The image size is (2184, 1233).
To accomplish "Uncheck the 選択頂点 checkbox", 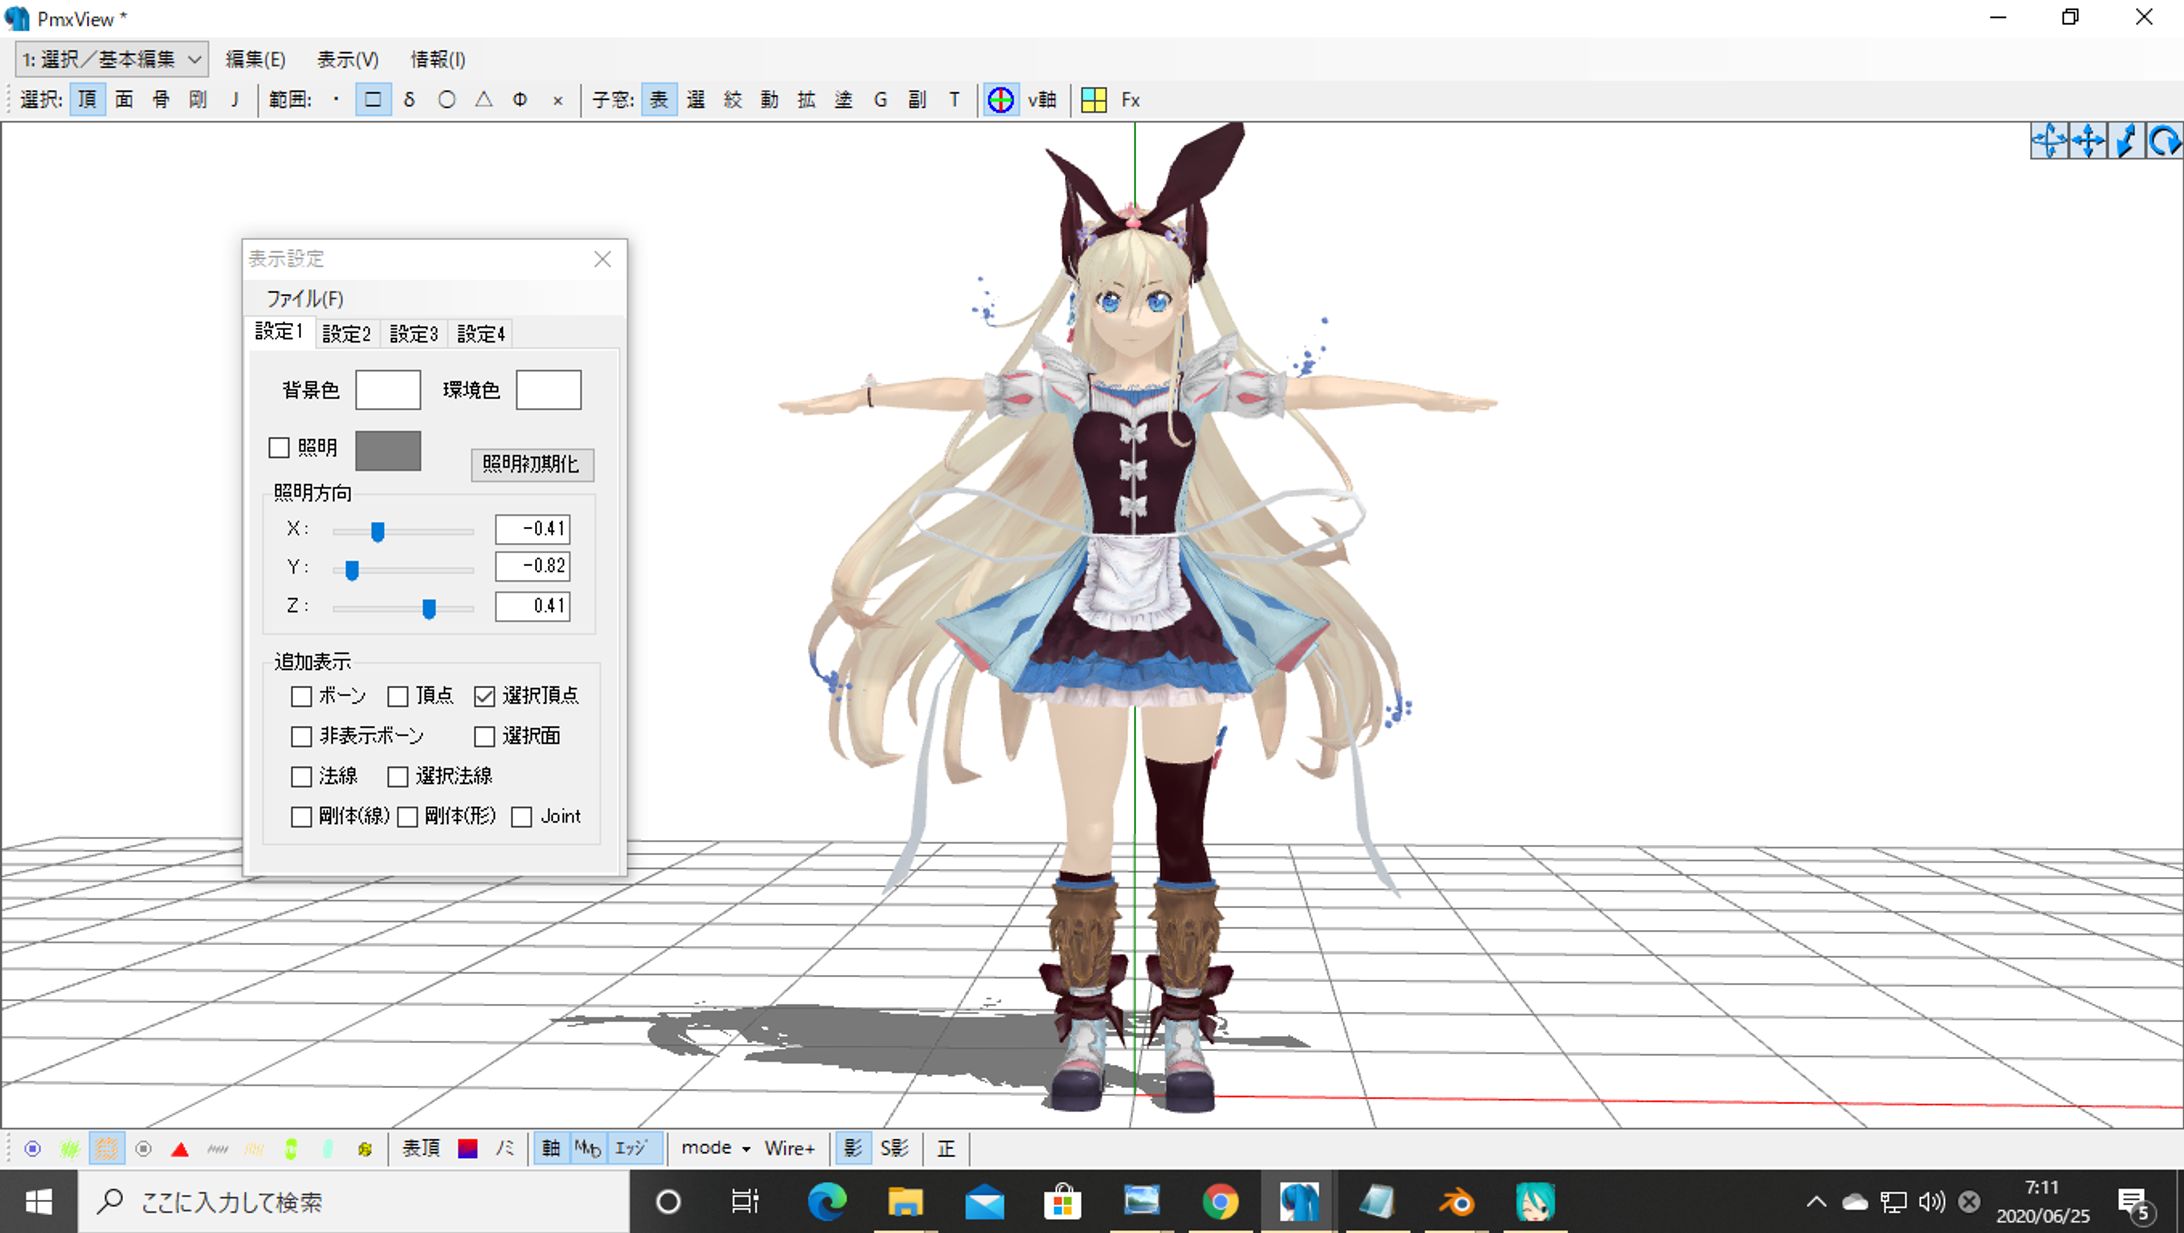I will tap(485, 696).
